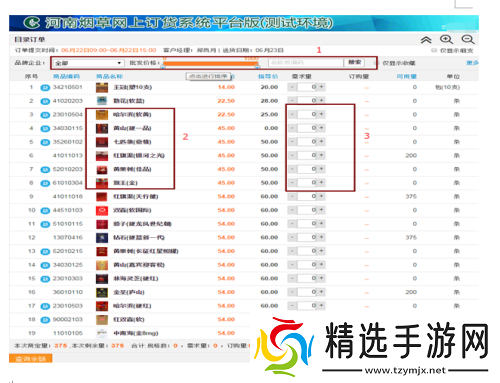Screen dimensions: 500x383
Task: Decrease demand quantity for item 61010304
Action: (292, 183)
